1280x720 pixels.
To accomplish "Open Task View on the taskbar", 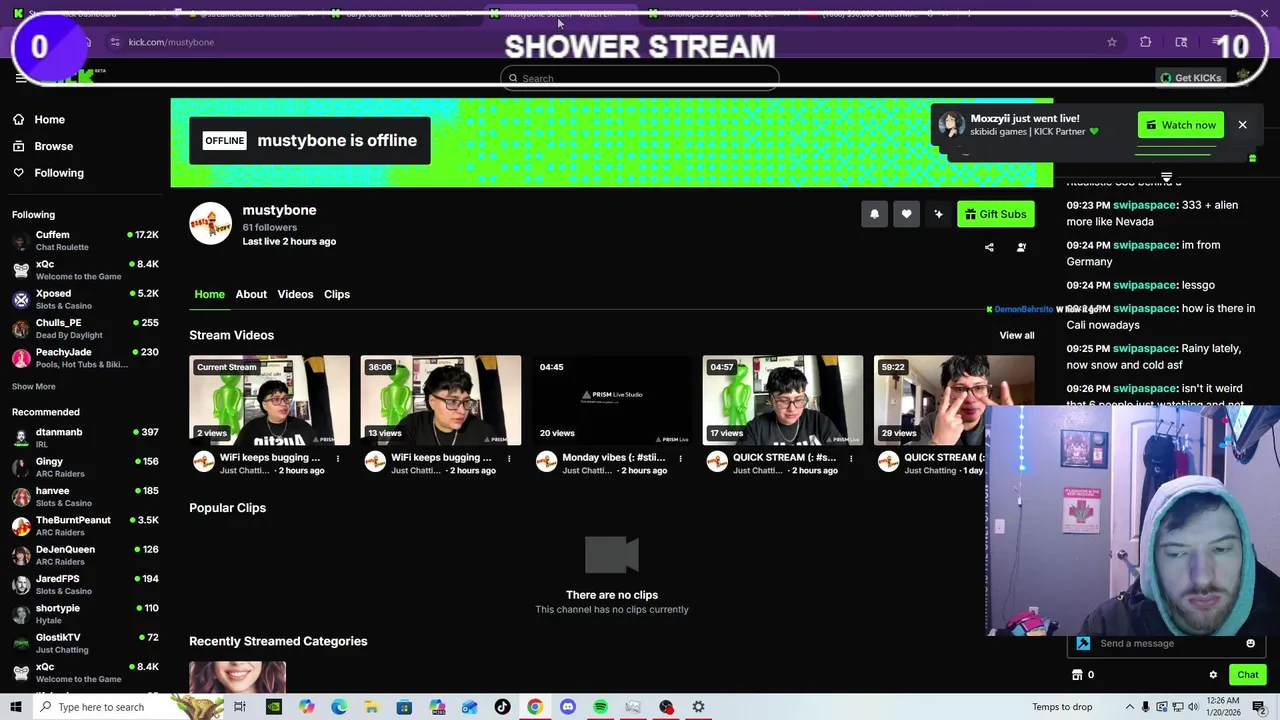I will (240, 707).
